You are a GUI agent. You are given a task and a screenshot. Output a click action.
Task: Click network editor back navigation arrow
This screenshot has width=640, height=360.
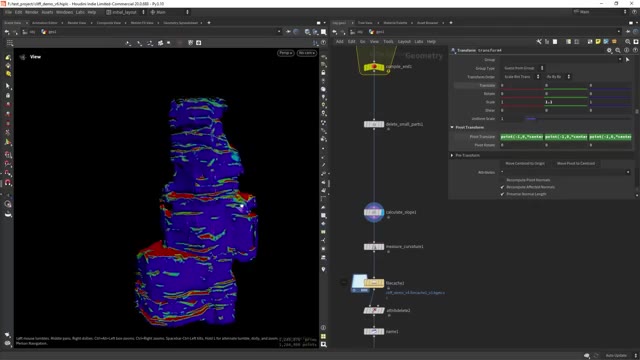coord(335,32)
